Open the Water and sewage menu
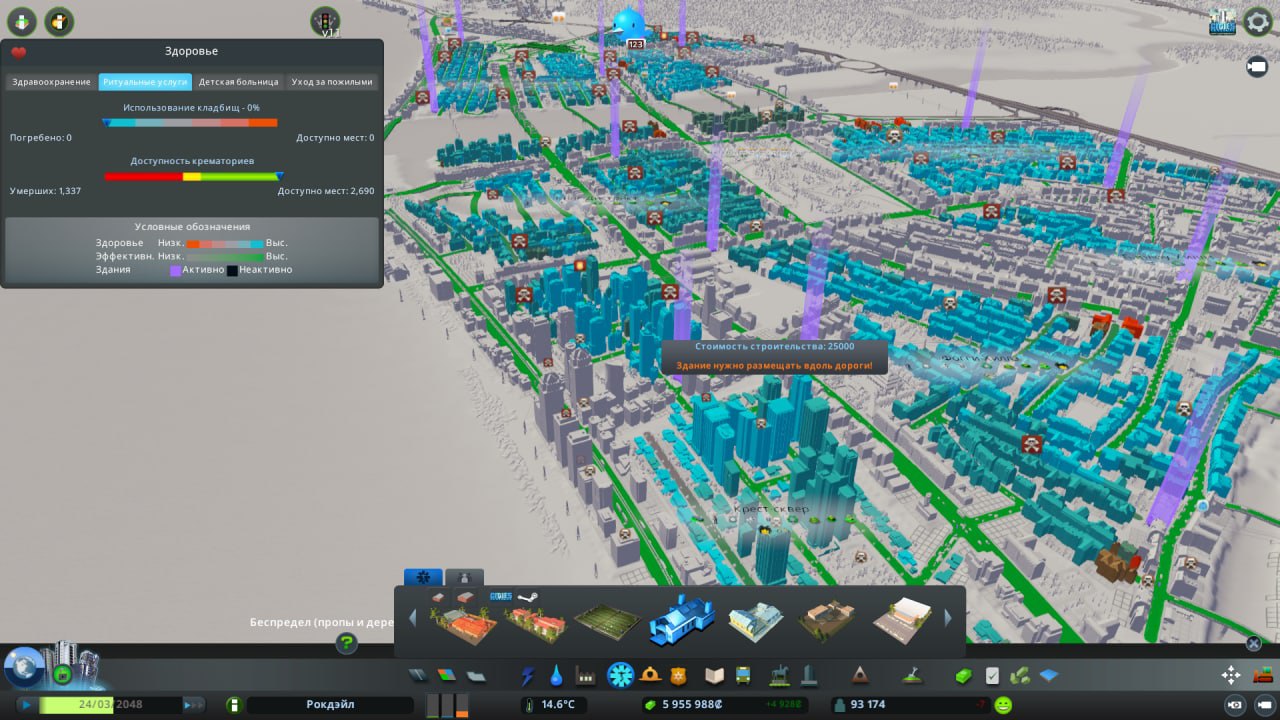This screenshot has width=1280, height=720. [556, 676]
